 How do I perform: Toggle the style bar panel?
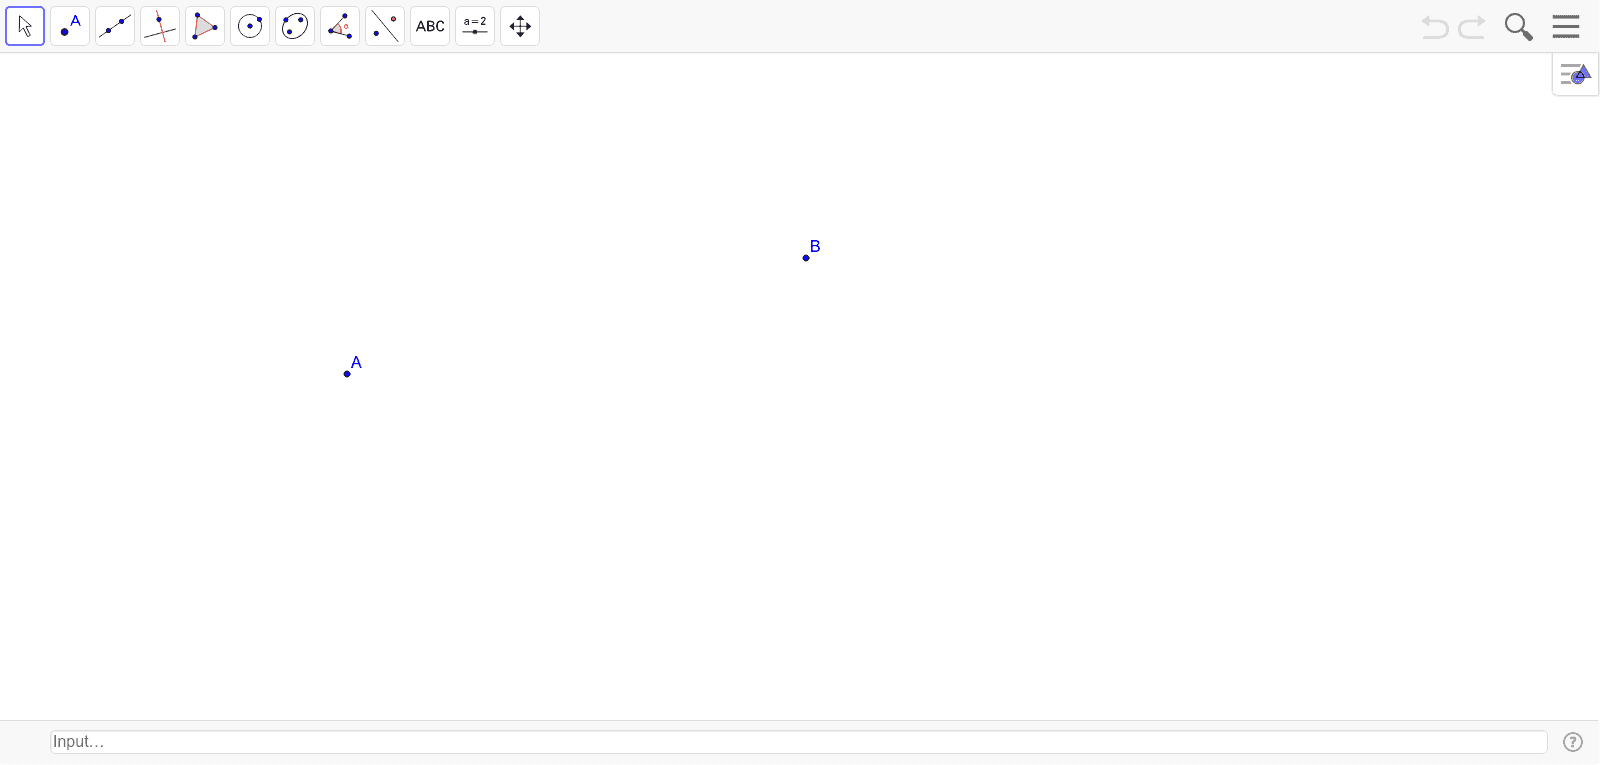click(1576, 74)
